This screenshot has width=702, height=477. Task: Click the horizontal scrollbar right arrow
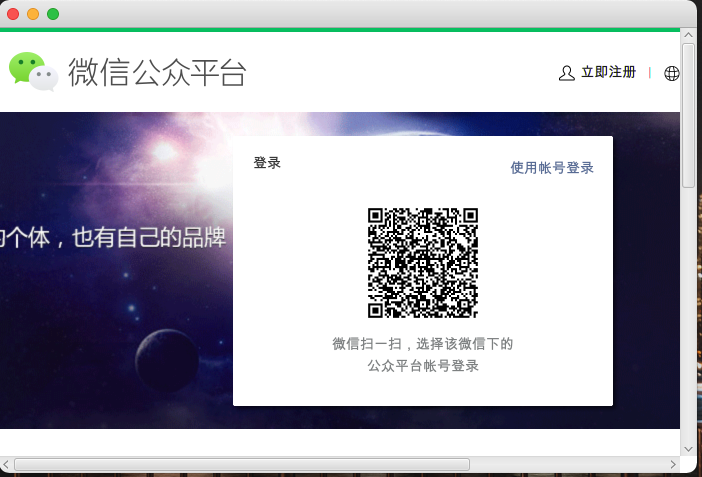673,464
